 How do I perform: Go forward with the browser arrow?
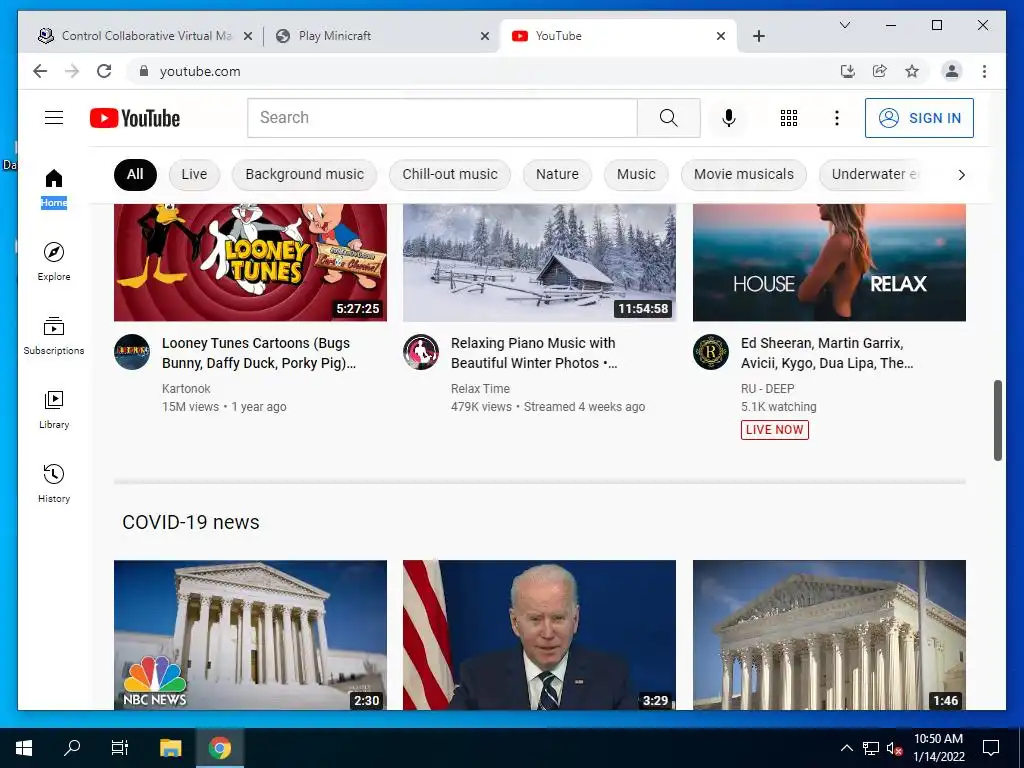[72, 71]
